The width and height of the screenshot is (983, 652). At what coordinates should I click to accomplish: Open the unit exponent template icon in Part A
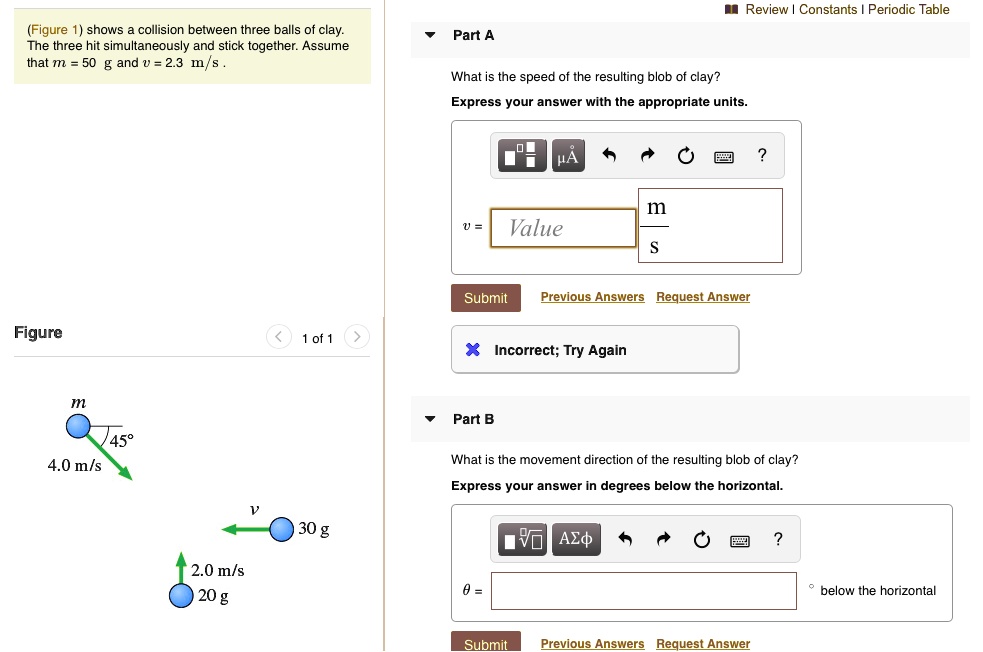click(521, 155)
